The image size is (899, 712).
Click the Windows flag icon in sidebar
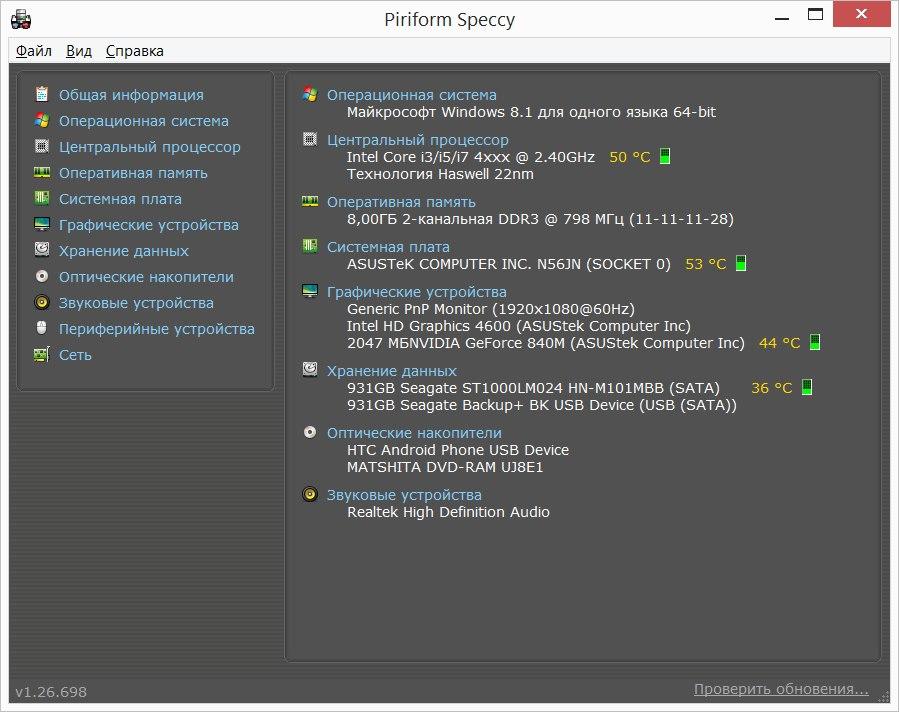[42, 120]
